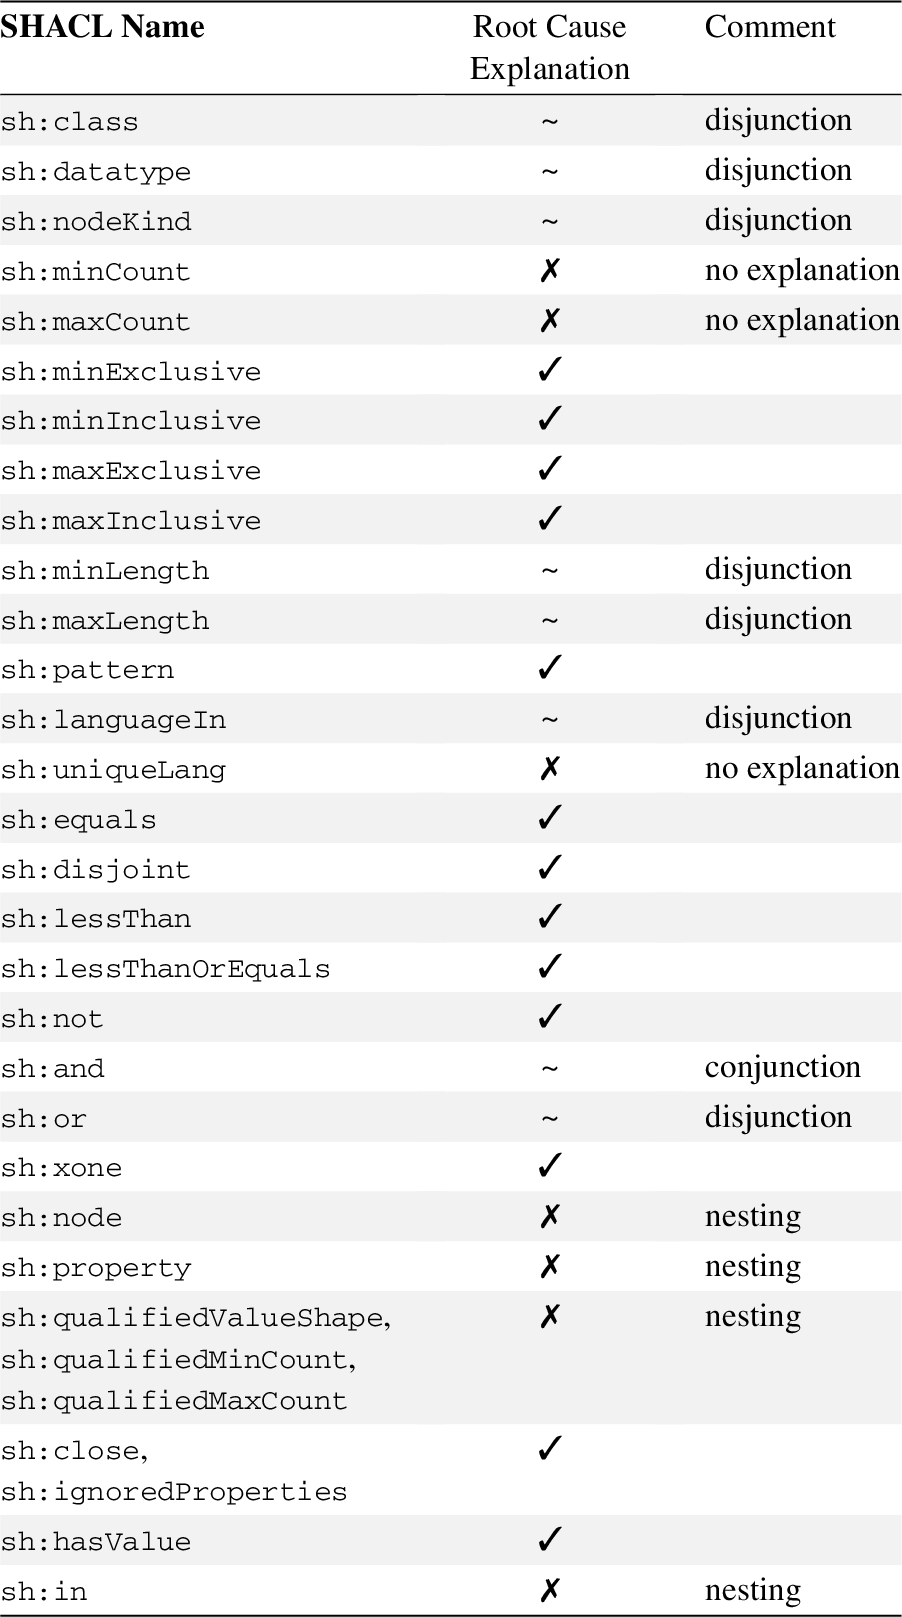
Task: Click the Root Cause Explanation header
Action: click(x=549, y=47)
